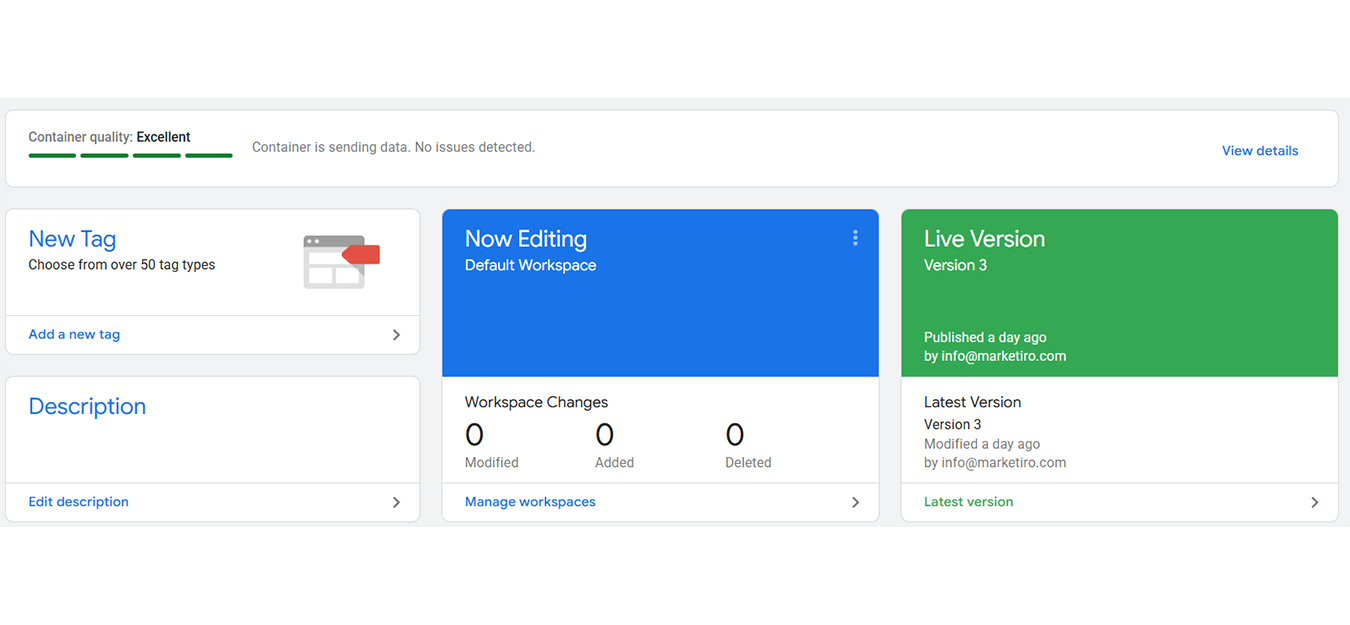Open the green Latest version link
Image resolution: width=1350 pixels, height=625 pixels.
click(x=968, y=502)
